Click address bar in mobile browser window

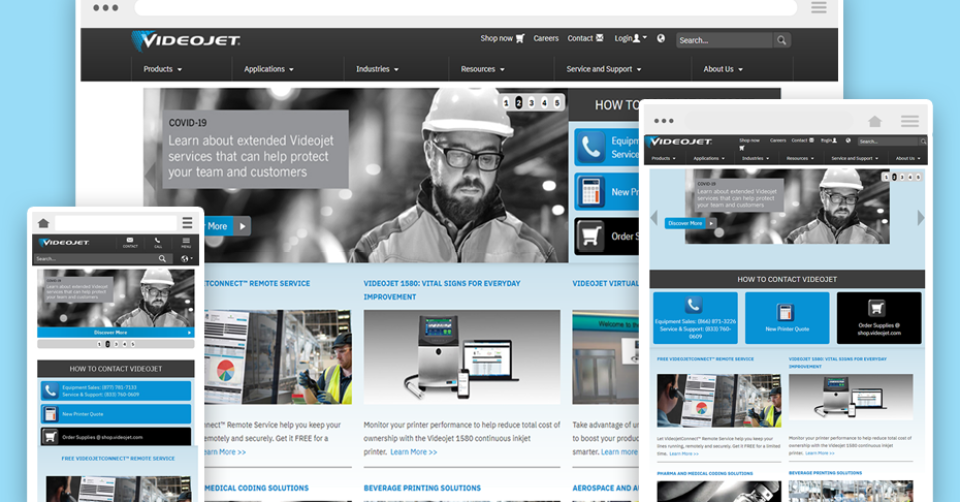click(116, 222)
